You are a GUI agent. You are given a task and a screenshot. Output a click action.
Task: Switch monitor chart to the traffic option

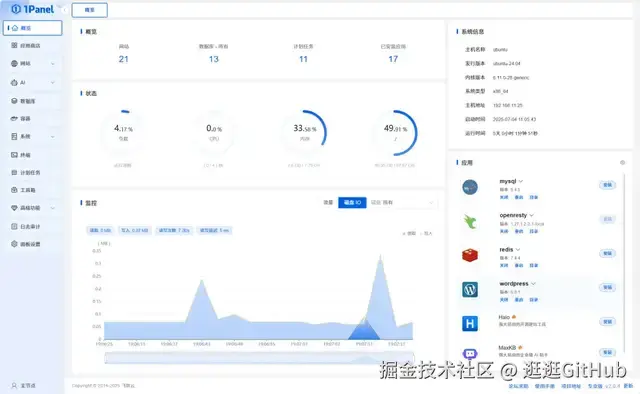[329, 203]
